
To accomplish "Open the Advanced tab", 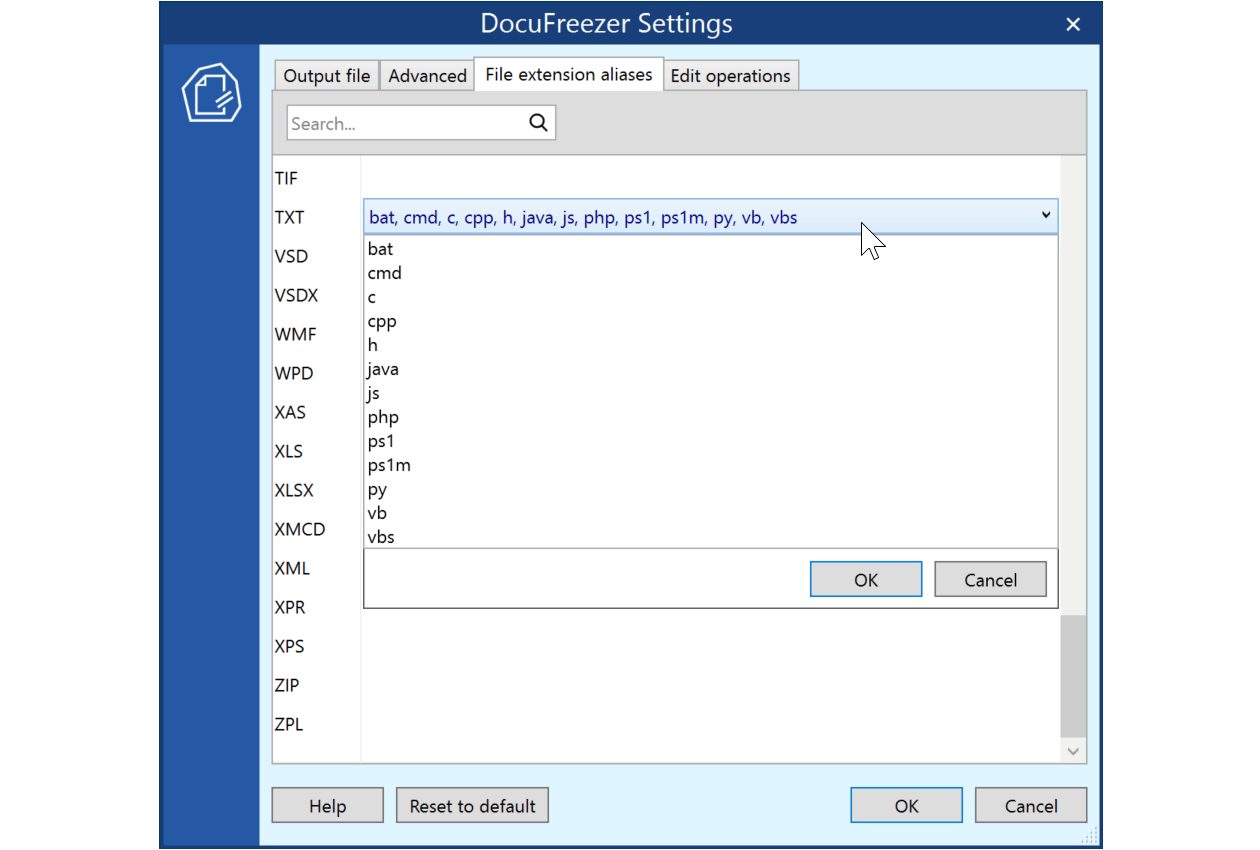I will click(427, 75).
